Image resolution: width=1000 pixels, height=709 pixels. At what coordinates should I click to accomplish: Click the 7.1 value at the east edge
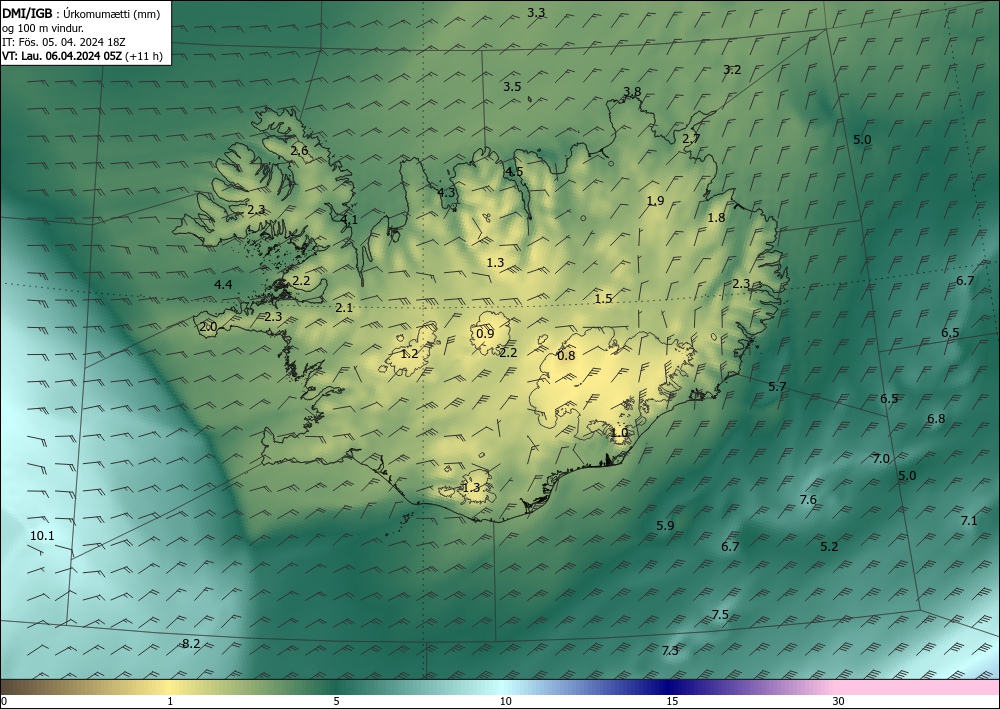[969, 521]
